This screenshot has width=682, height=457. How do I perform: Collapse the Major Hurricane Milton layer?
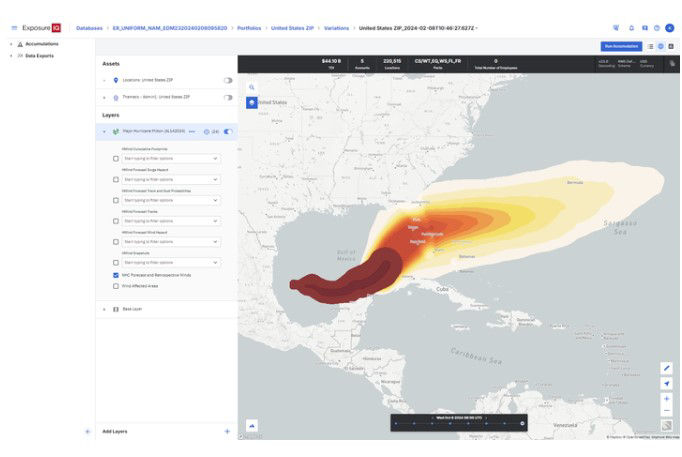pyautogui.click(x=104, y=131)
